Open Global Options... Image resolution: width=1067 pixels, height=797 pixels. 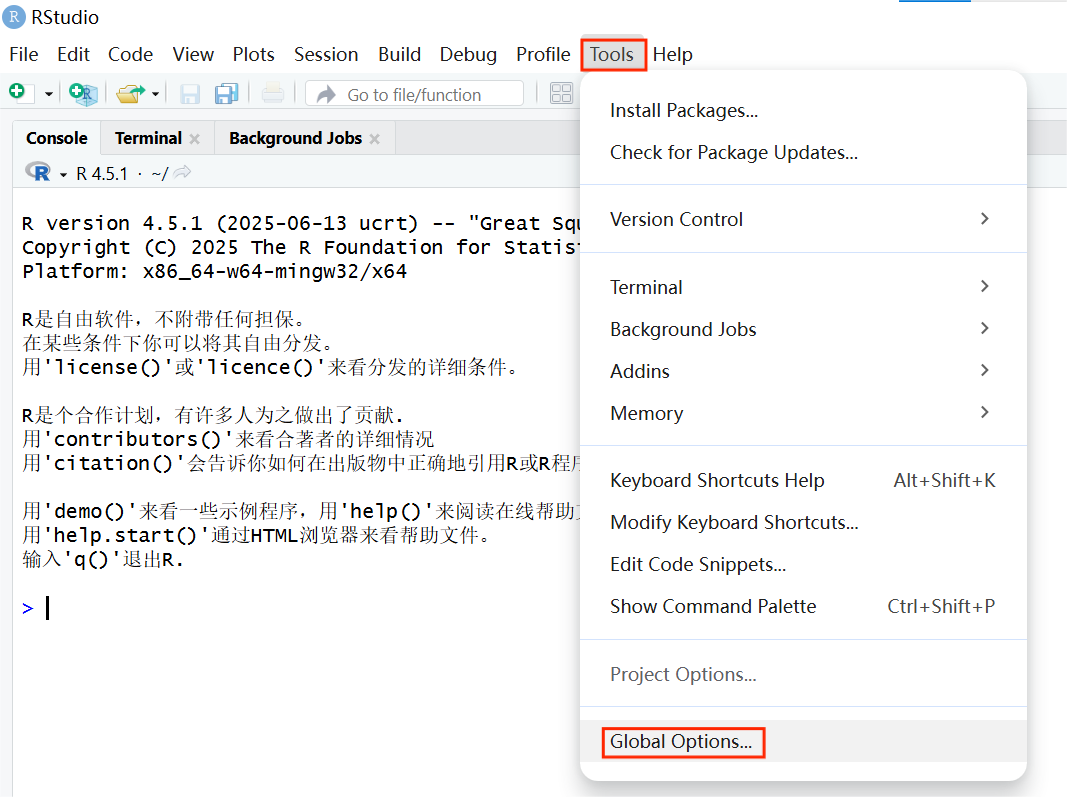(x=803, y=741)
